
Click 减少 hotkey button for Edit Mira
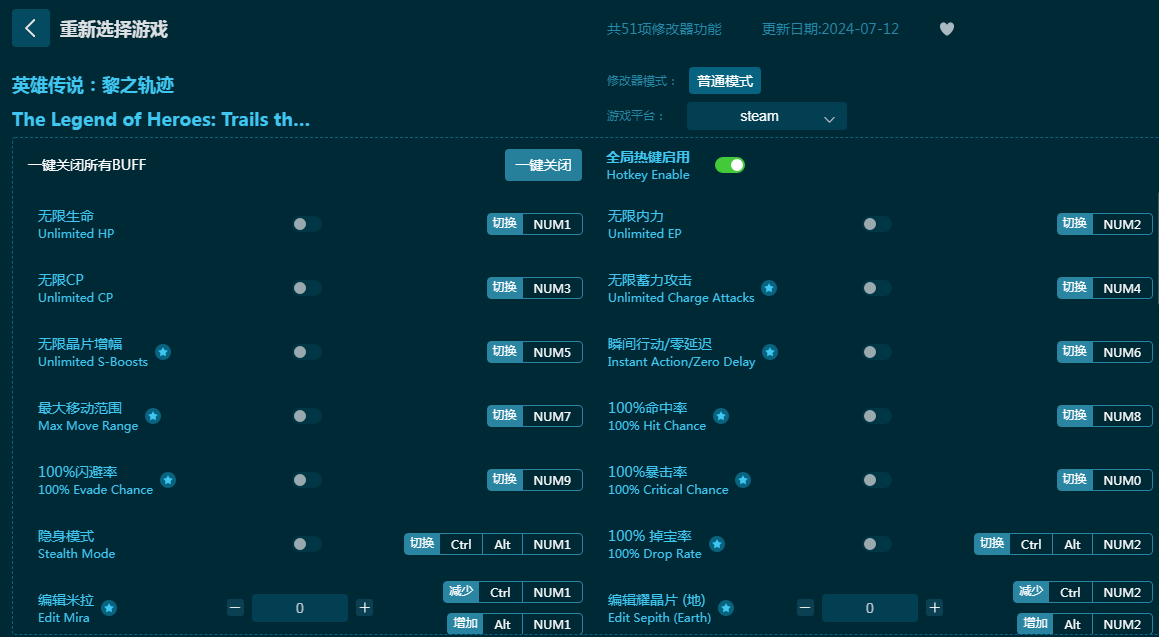pyautogui.click(x=461, y=592)
